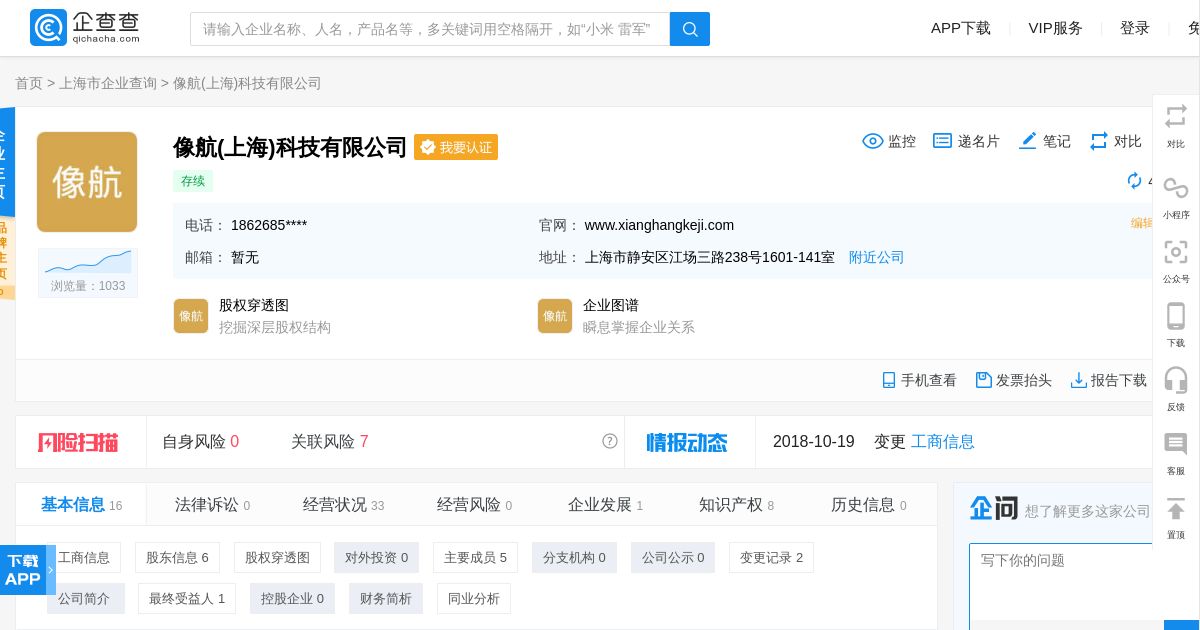
Task: Click 关联风险 7 entry
Action: coord(329,442)
